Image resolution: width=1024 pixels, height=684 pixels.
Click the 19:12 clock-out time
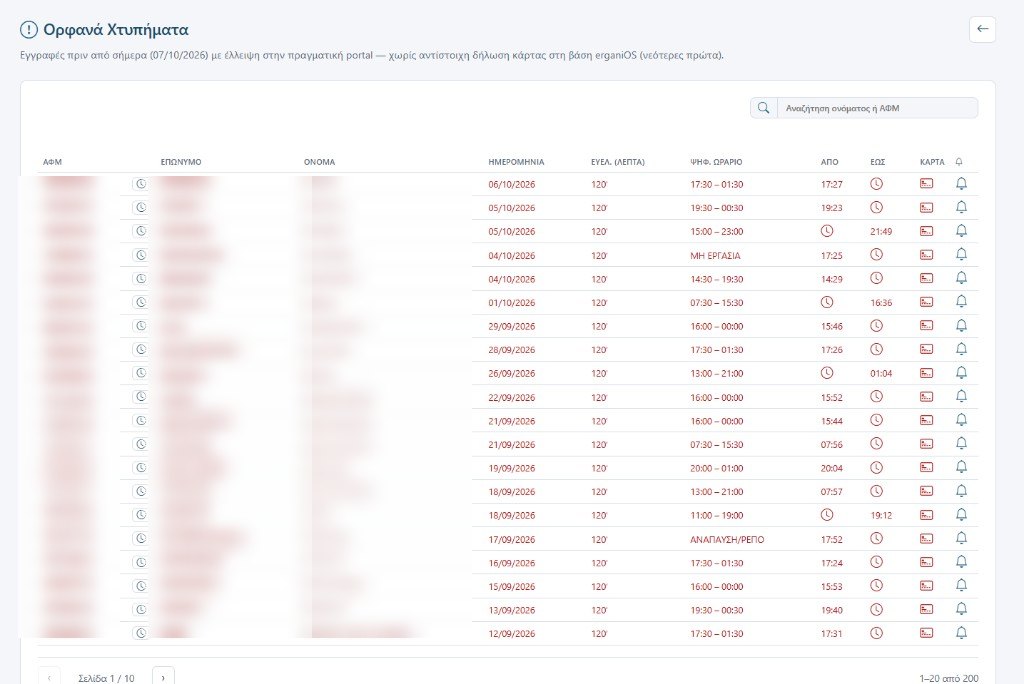point(881,515)
